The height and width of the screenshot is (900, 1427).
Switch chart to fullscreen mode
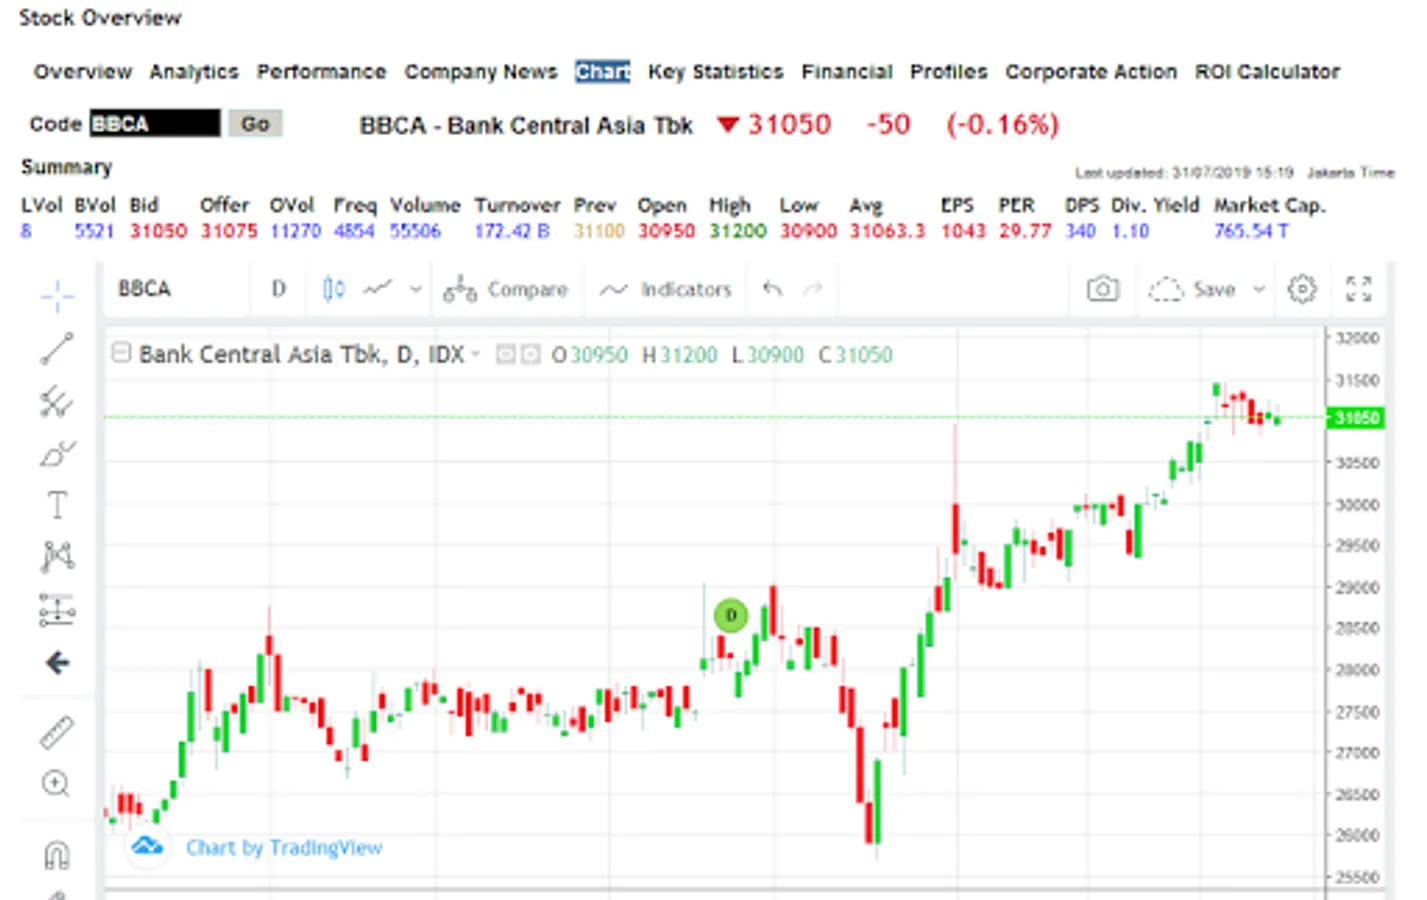click(1358, 290)
